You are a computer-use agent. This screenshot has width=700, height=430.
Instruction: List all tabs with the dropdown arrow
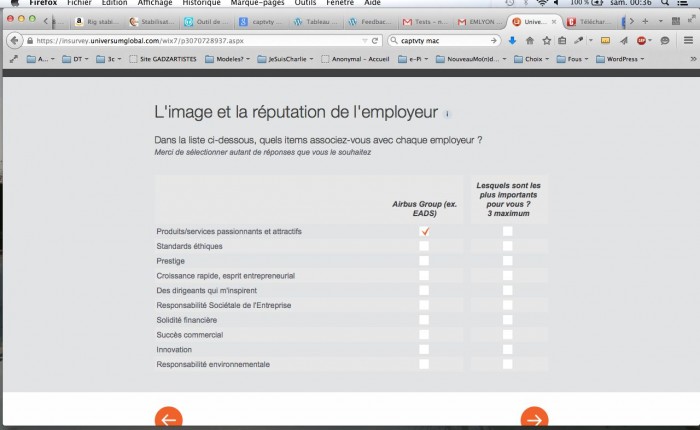coord(661,21)
